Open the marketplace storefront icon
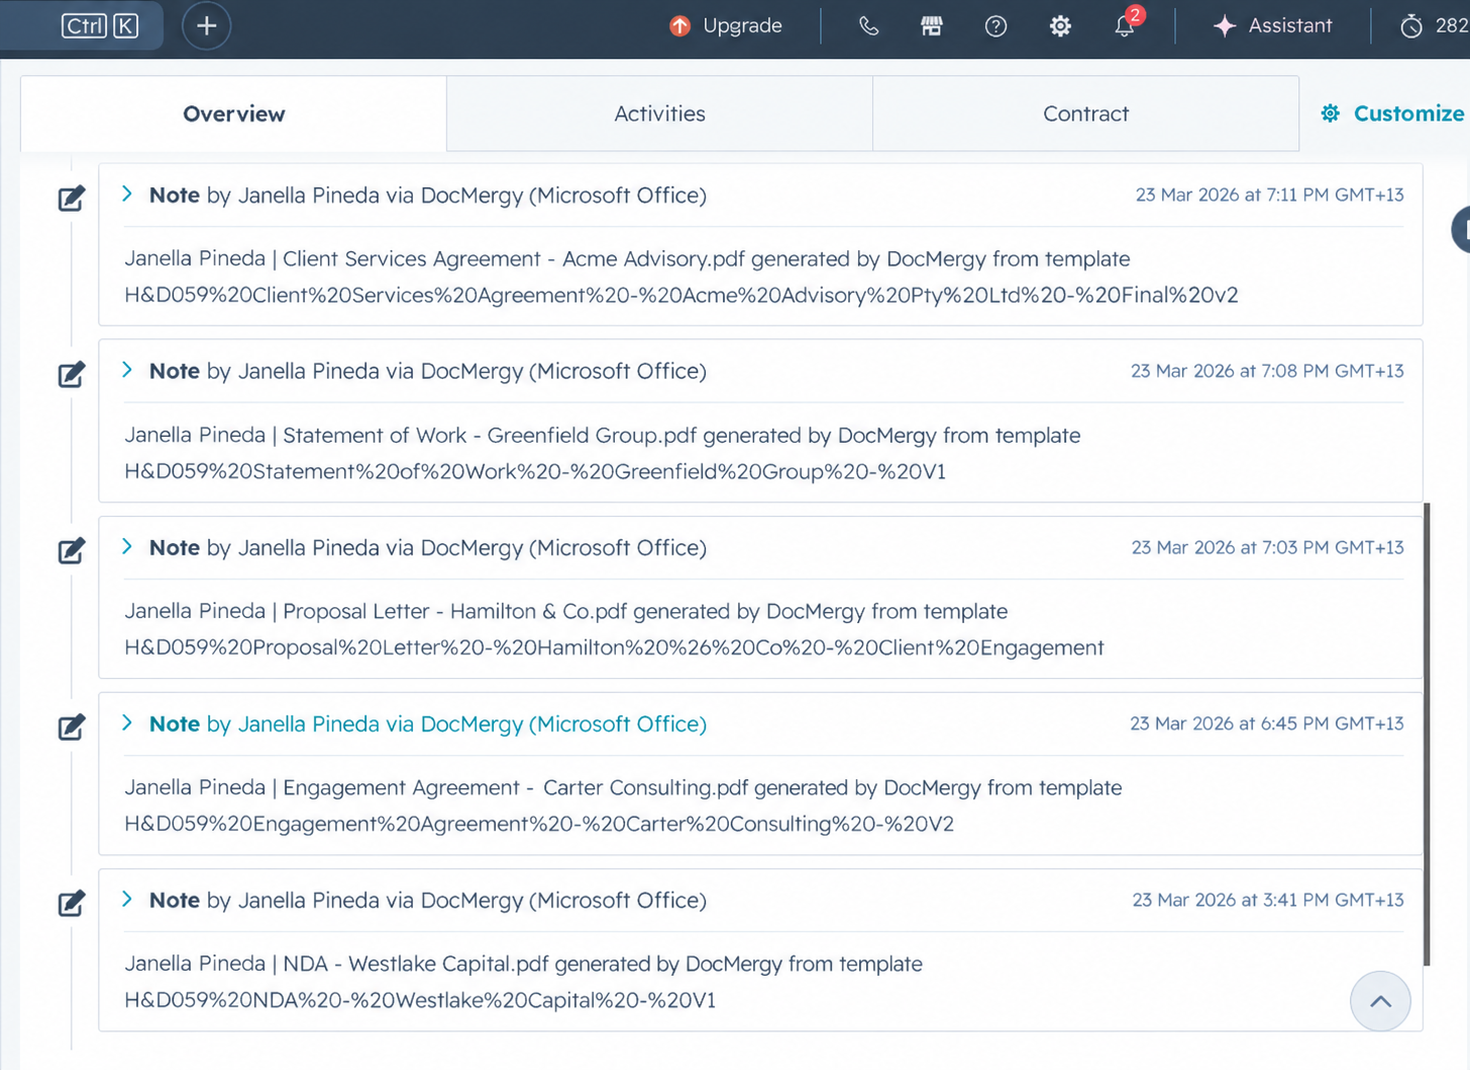The image size is (1470, 1070). tap(932, 26)
